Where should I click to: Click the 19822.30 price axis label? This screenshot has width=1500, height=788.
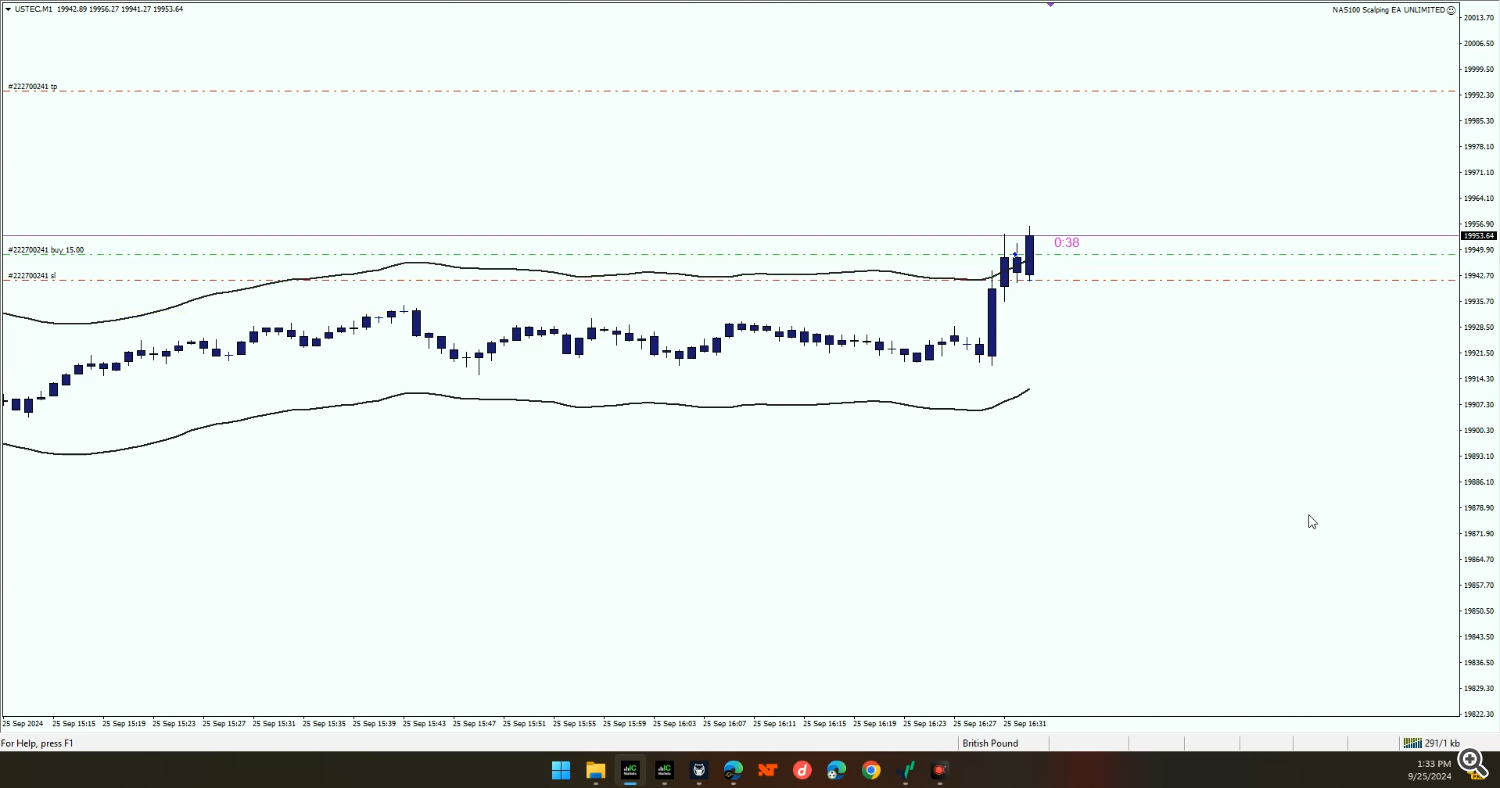(x=1478, y=714)
